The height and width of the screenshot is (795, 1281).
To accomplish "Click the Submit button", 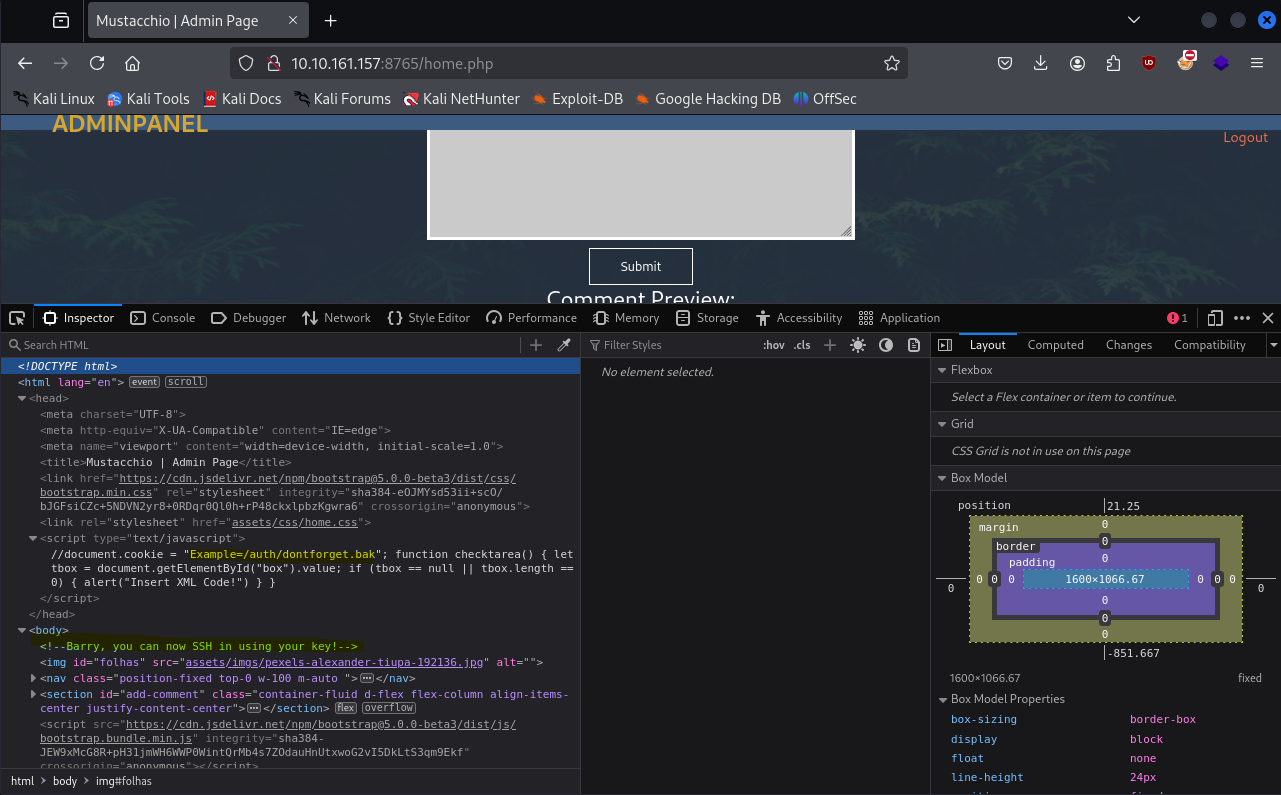I will (641, 266).
